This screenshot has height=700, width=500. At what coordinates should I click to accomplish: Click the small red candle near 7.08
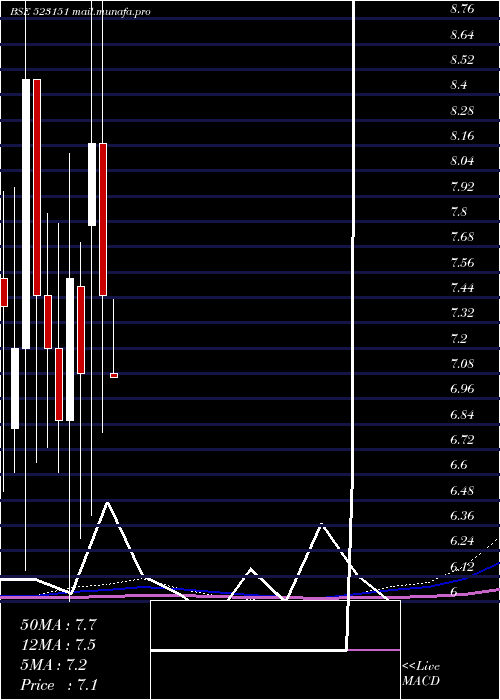click(114, 375)
